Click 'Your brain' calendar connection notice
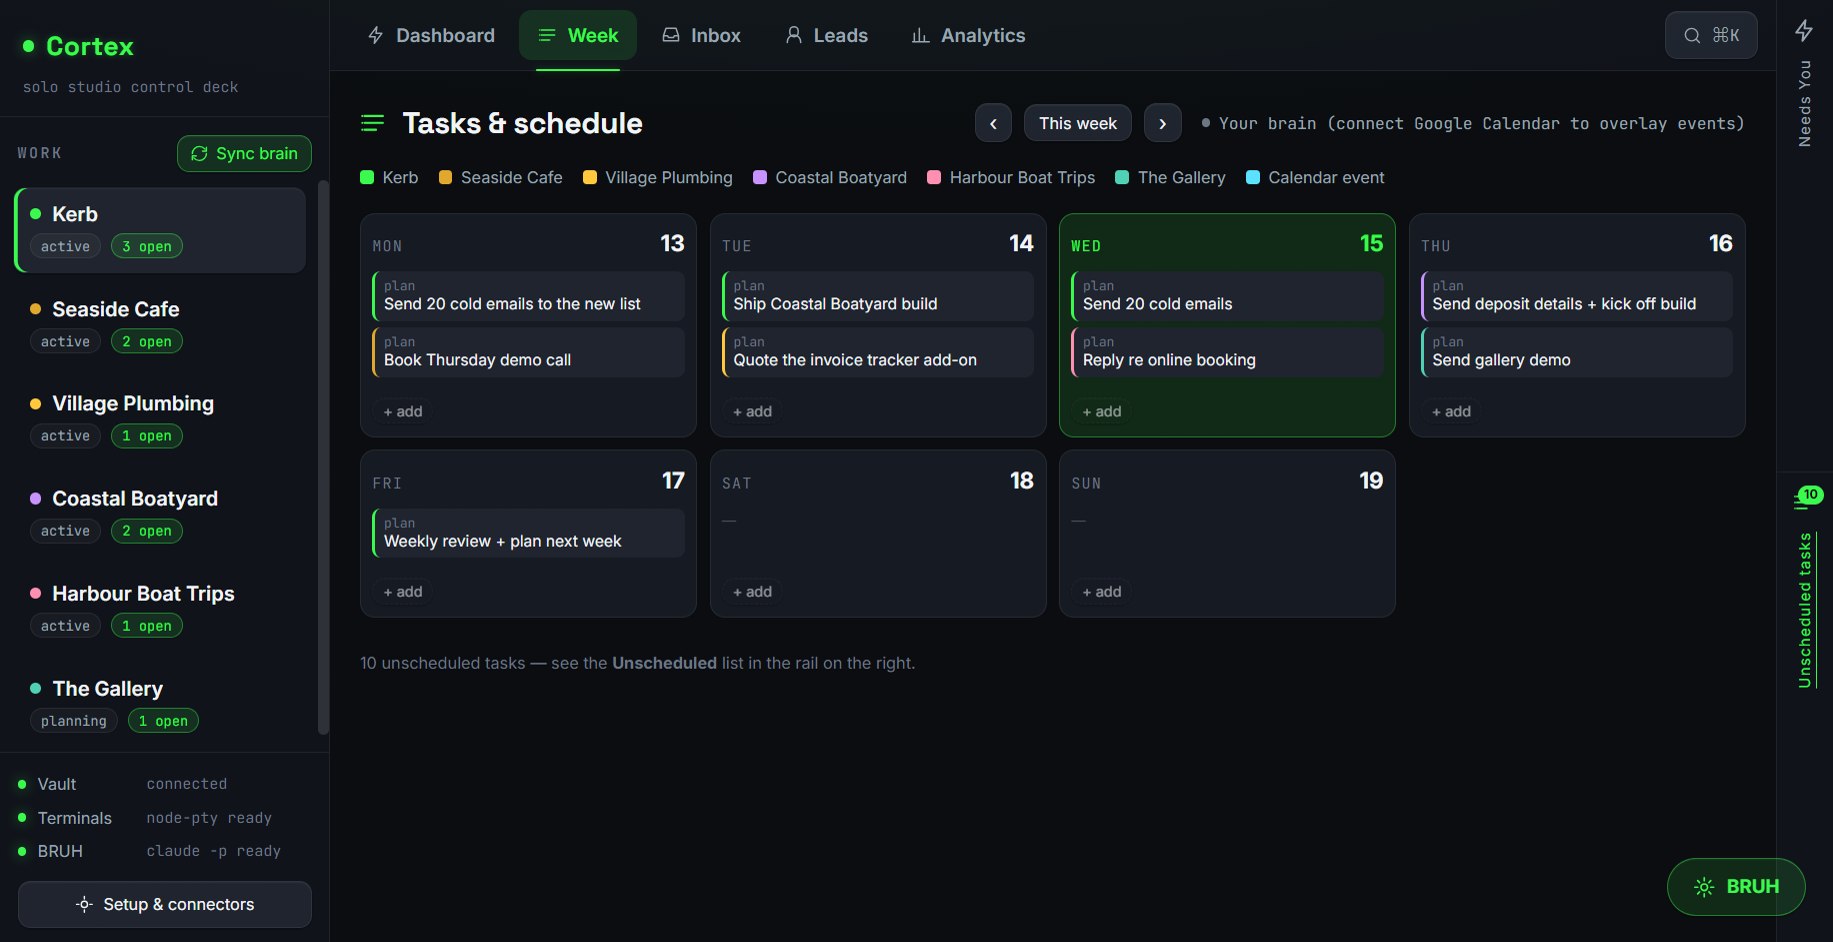The height and width of the screenshot is (942, 1833). point(1473,123)
